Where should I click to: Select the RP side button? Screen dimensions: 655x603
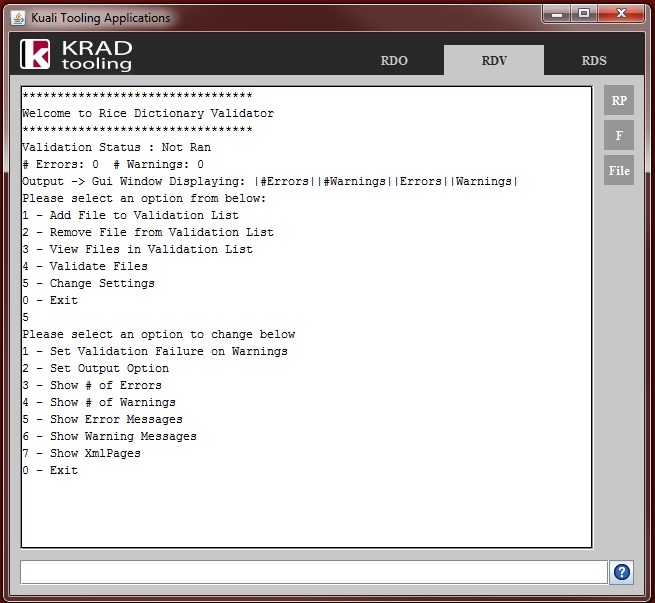[619, 100]
